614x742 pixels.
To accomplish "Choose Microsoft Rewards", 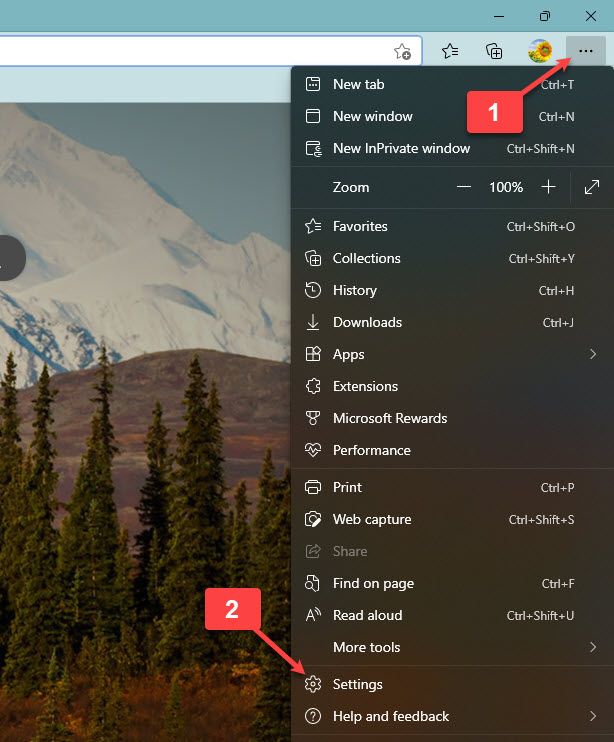I will pos(390,418).
